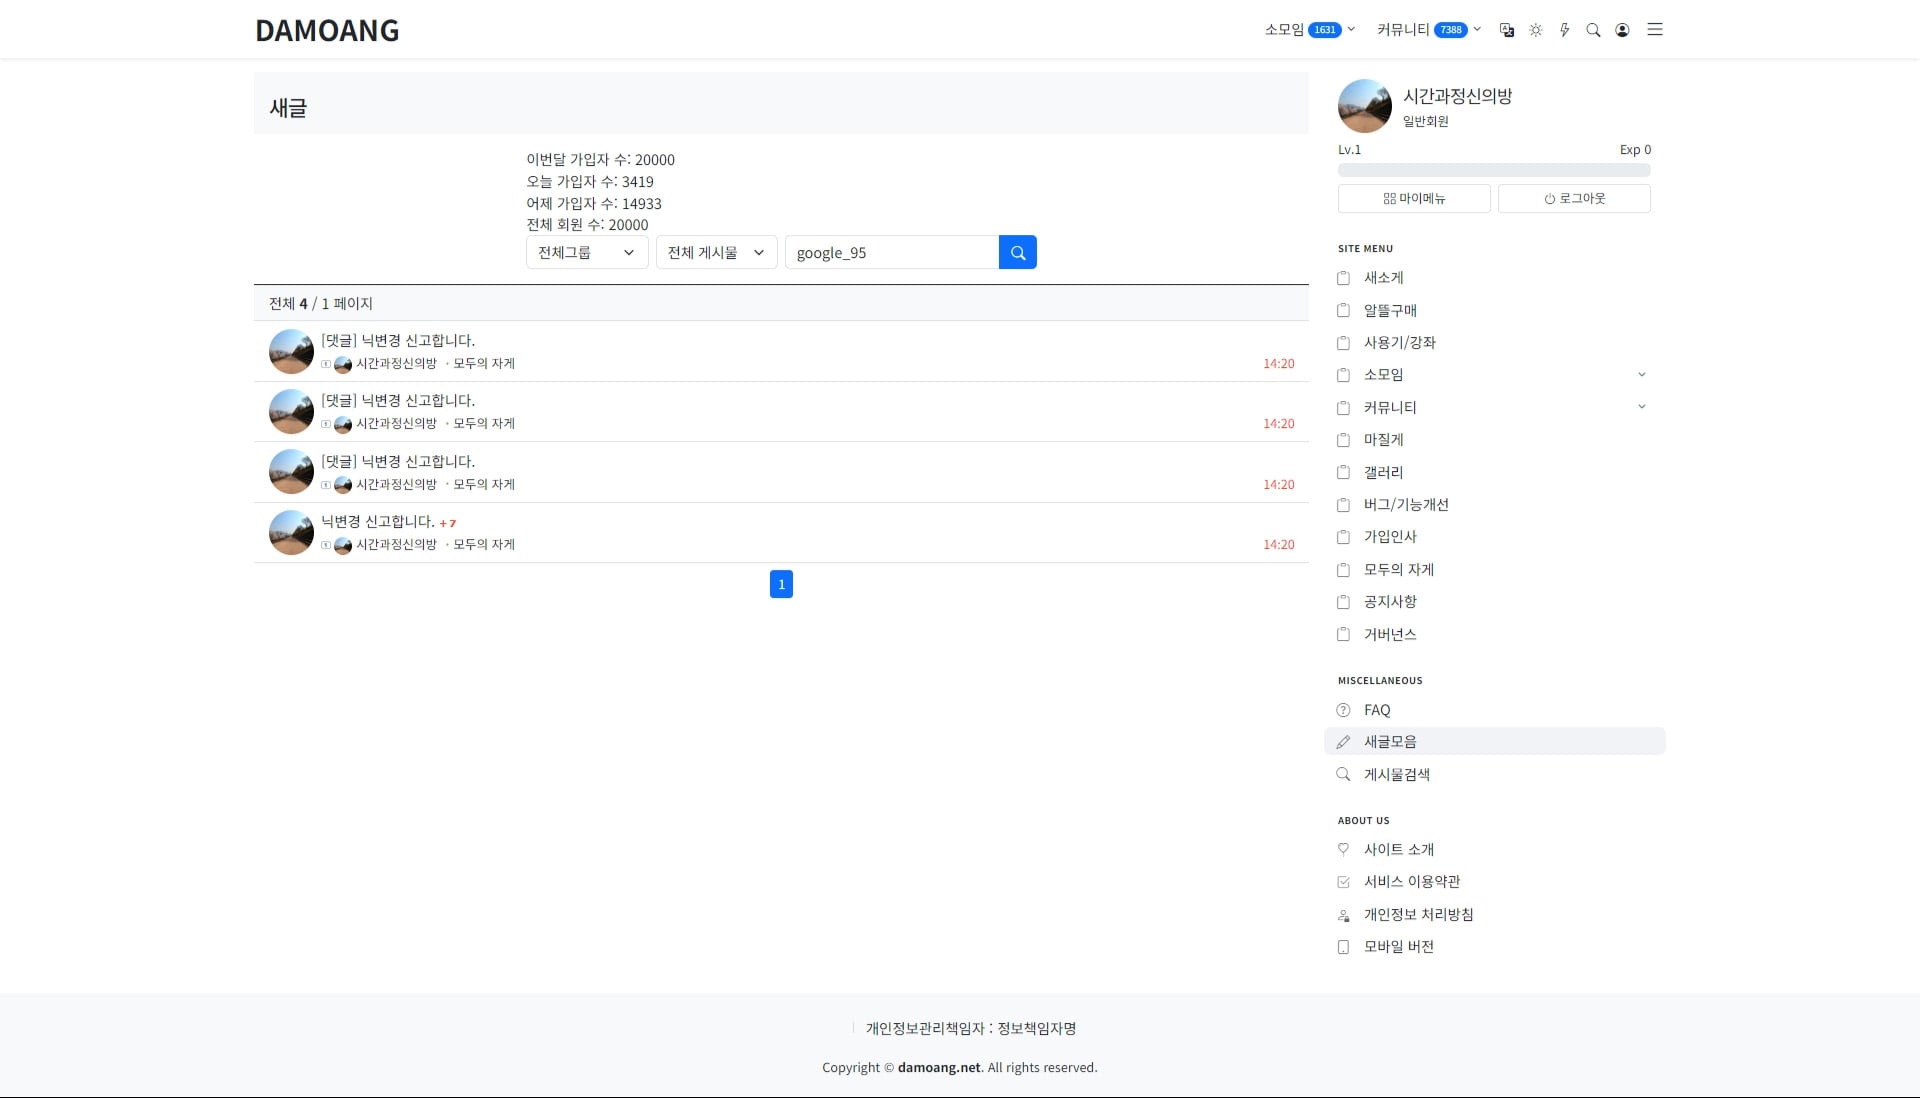The height and width of the screenshot is (1098, 1920).
Task: Open the header search magnifier icon
Action: [1593, 30]
